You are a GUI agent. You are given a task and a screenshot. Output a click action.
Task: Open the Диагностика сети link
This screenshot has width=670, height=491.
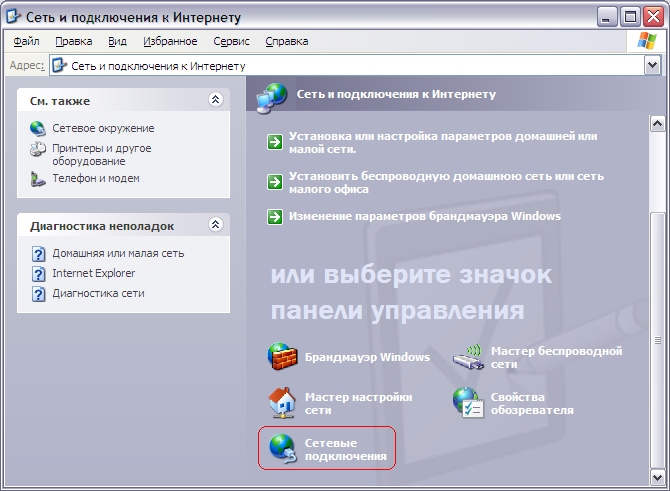pyautogui.click(x=98, y=294)
